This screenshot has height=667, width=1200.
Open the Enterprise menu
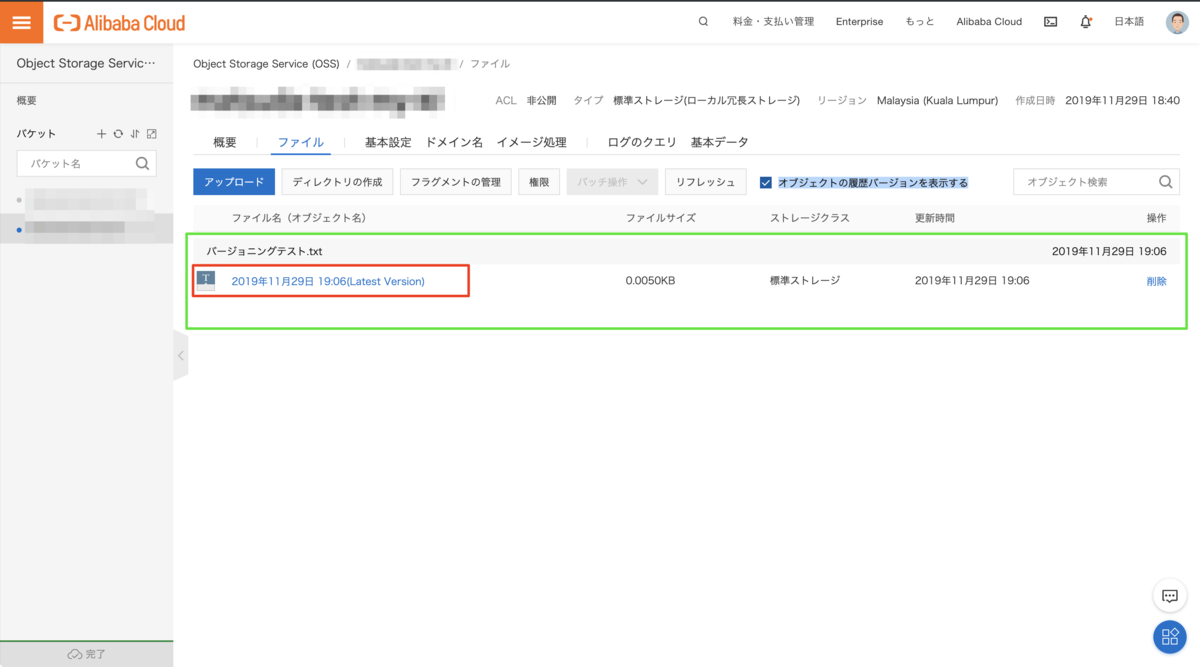pyautogui.click(x=860, y=21)
